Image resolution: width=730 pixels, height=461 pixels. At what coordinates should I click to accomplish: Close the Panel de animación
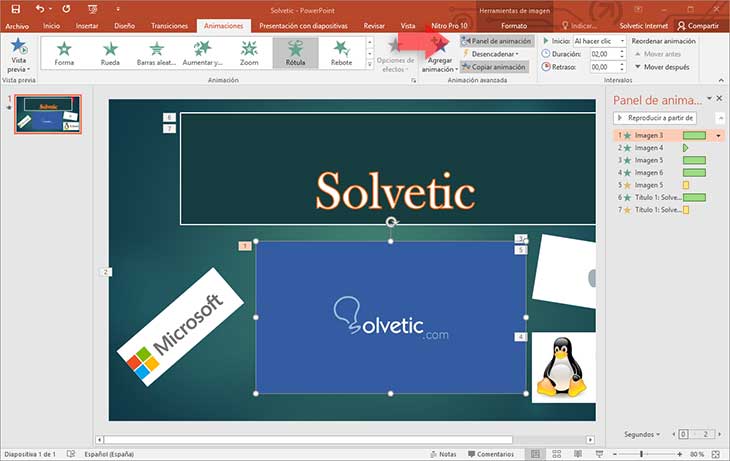(719, 98)
